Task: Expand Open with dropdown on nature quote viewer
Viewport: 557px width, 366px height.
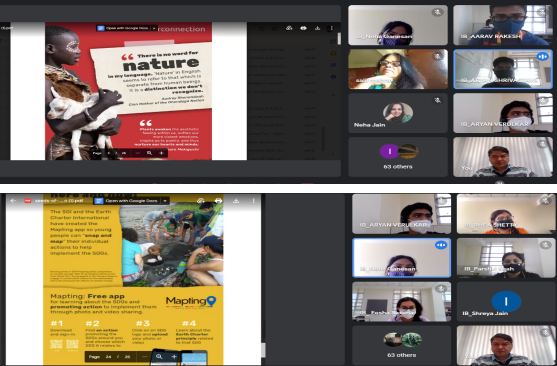Action: [x=154, y=28]
